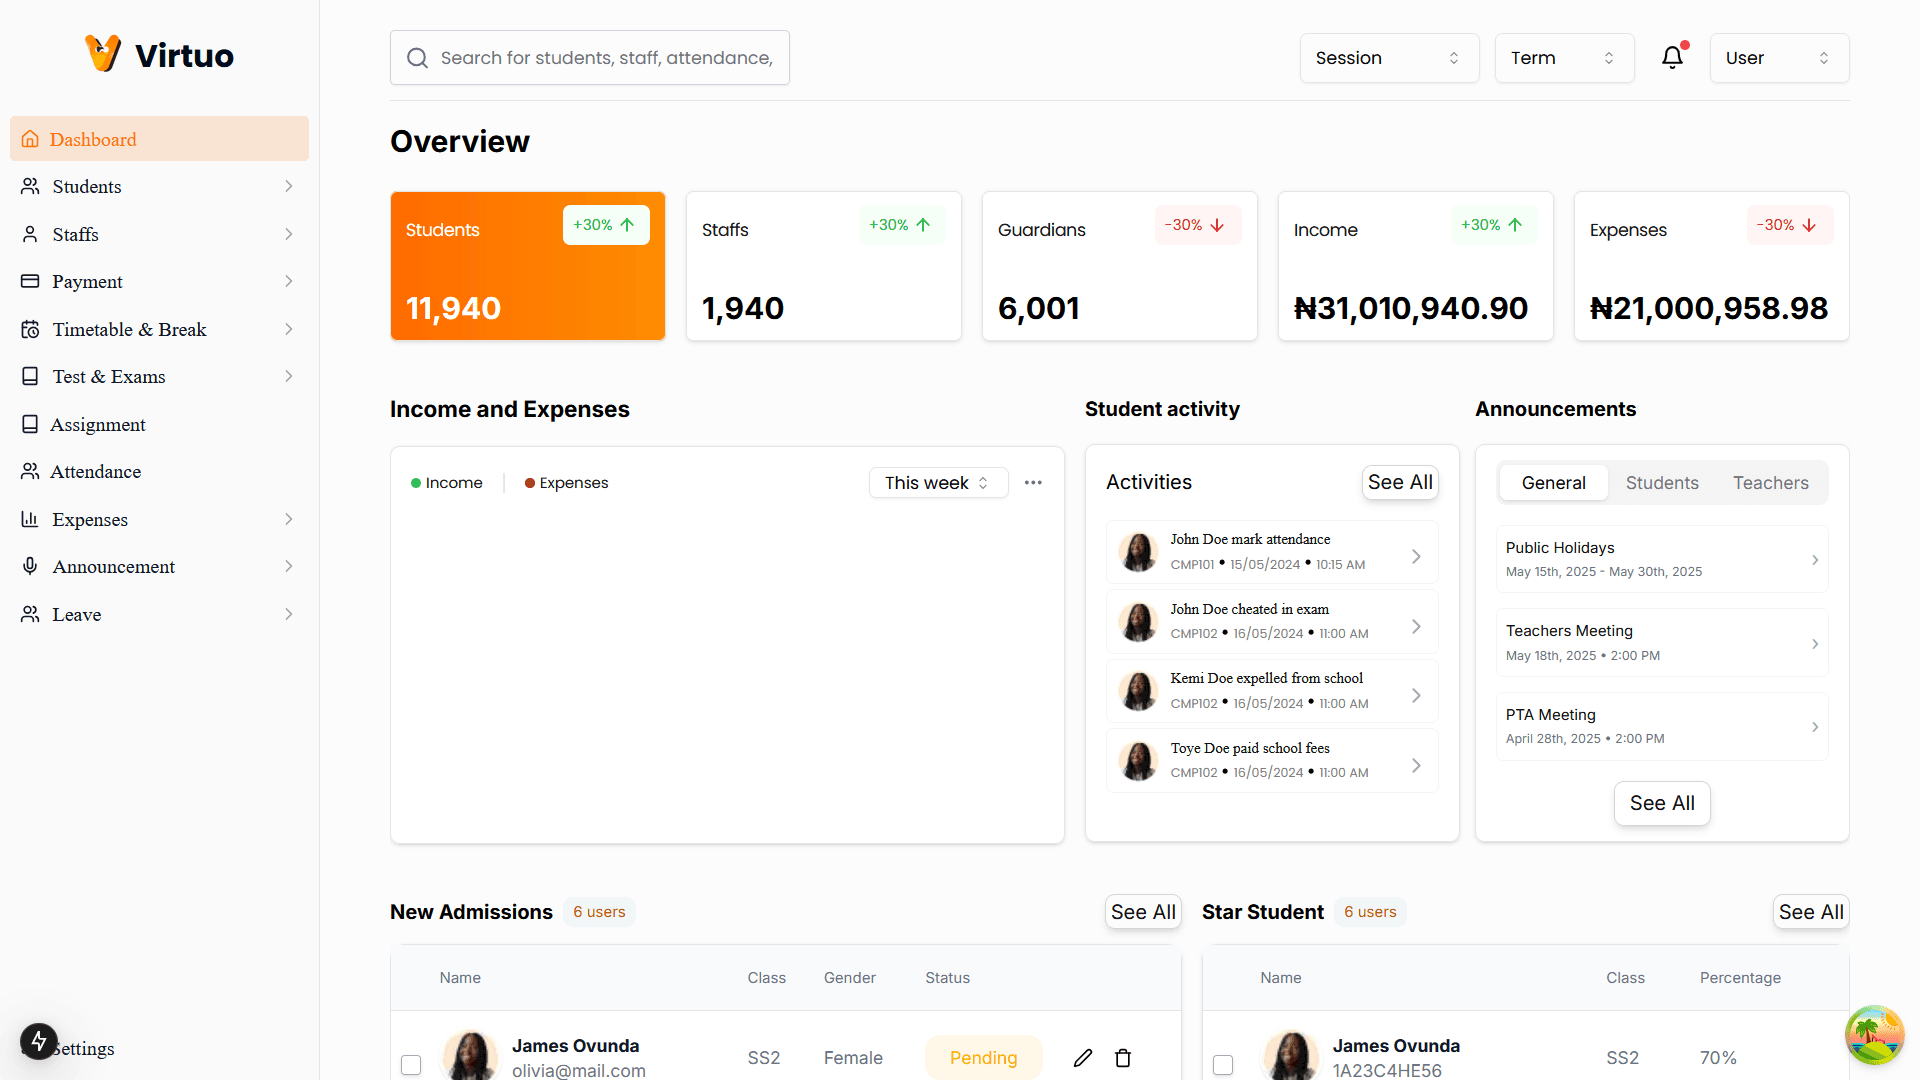Open the Attendance menu item
The width and height of the screenshot is (1920, 1080).
pos(159,471)
